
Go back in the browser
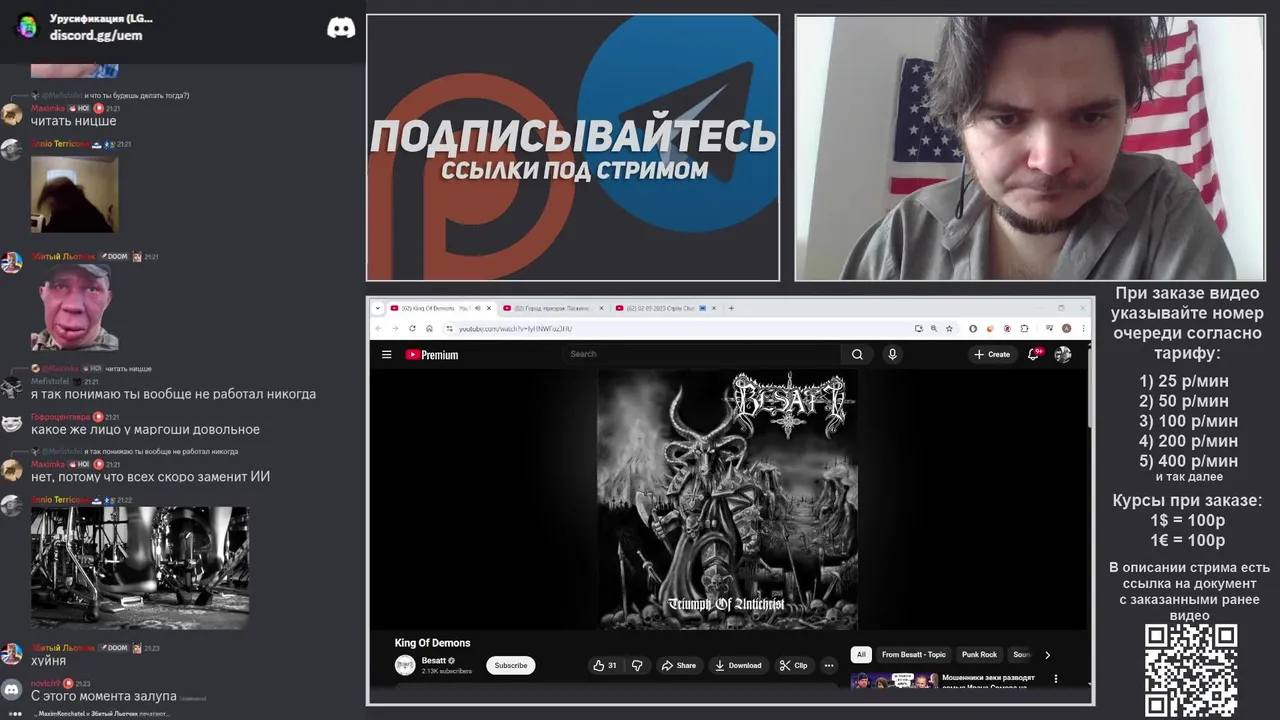click(x=379, y=328)
